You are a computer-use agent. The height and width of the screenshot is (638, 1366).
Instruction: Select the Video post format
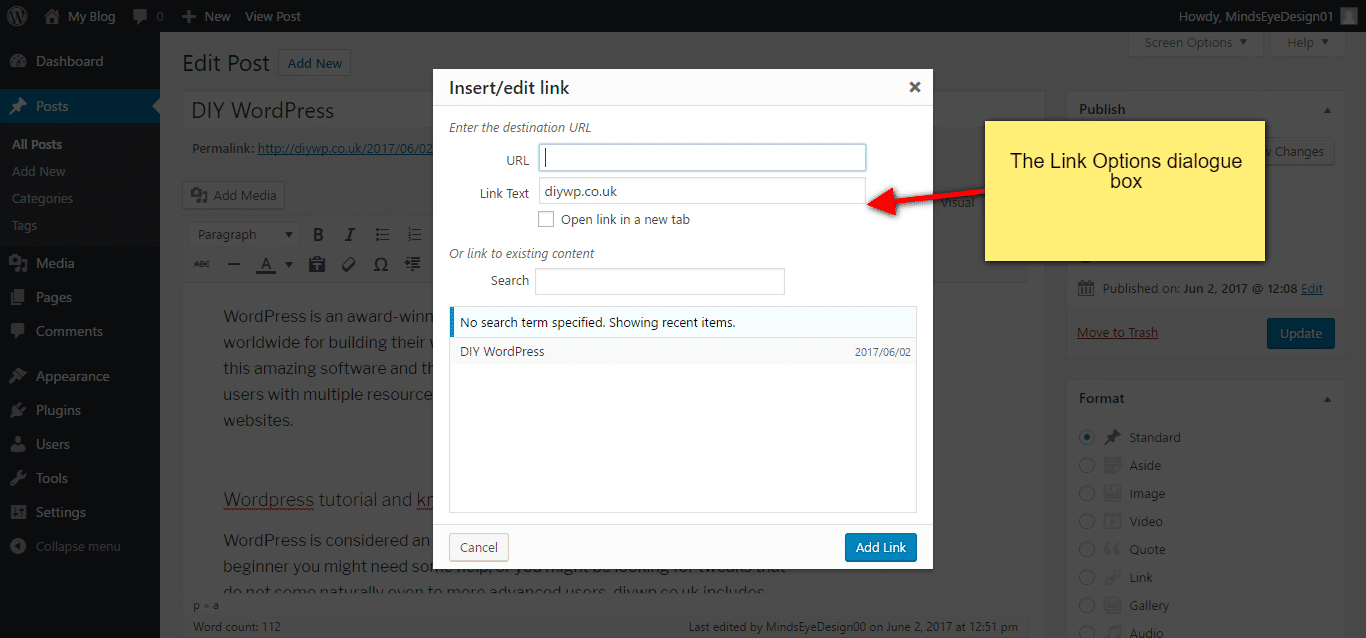1087,521
